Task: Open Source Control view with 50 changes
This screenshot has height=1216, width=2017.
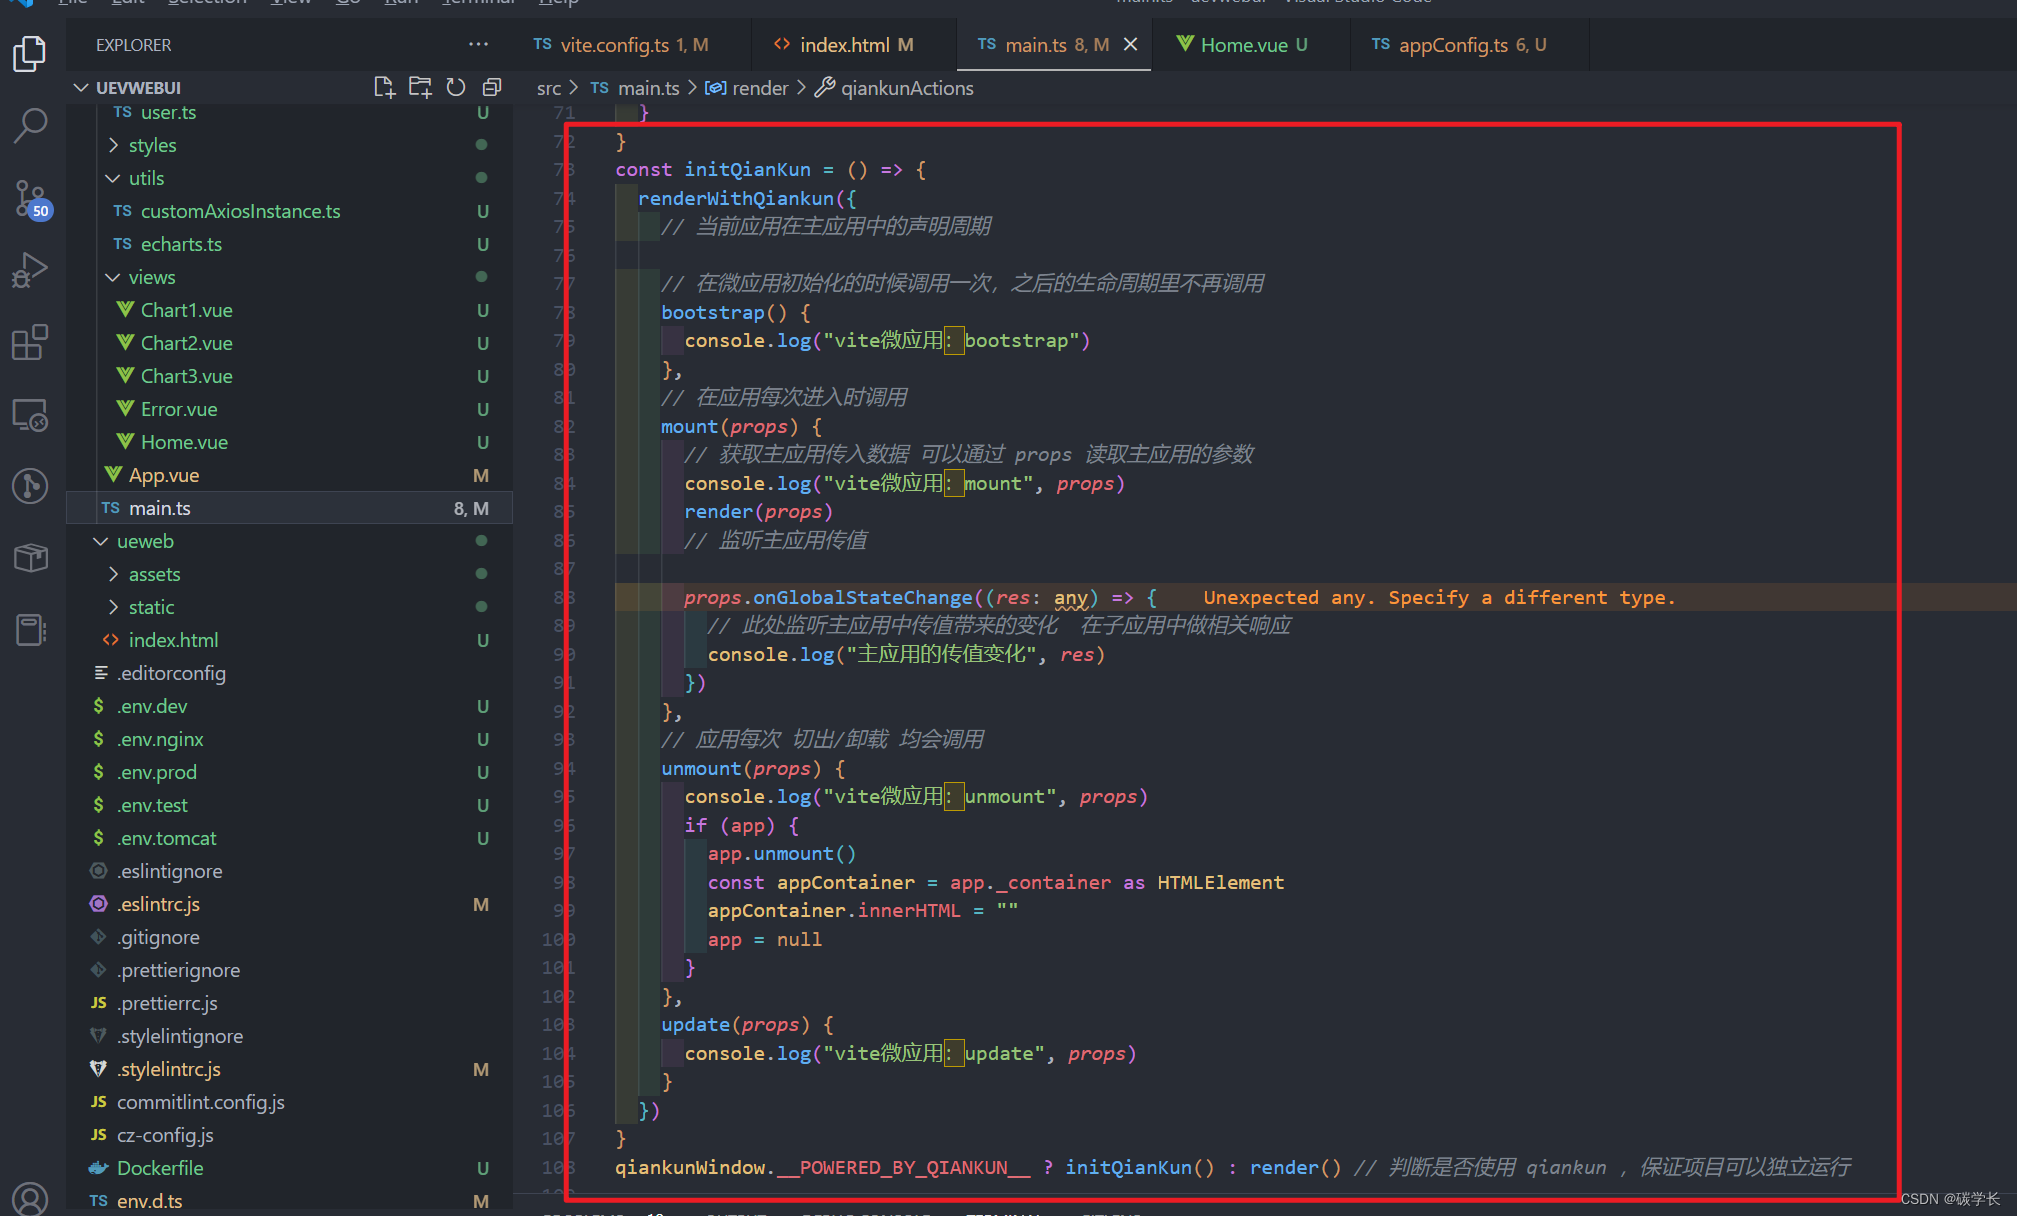Action: point(30,199)
